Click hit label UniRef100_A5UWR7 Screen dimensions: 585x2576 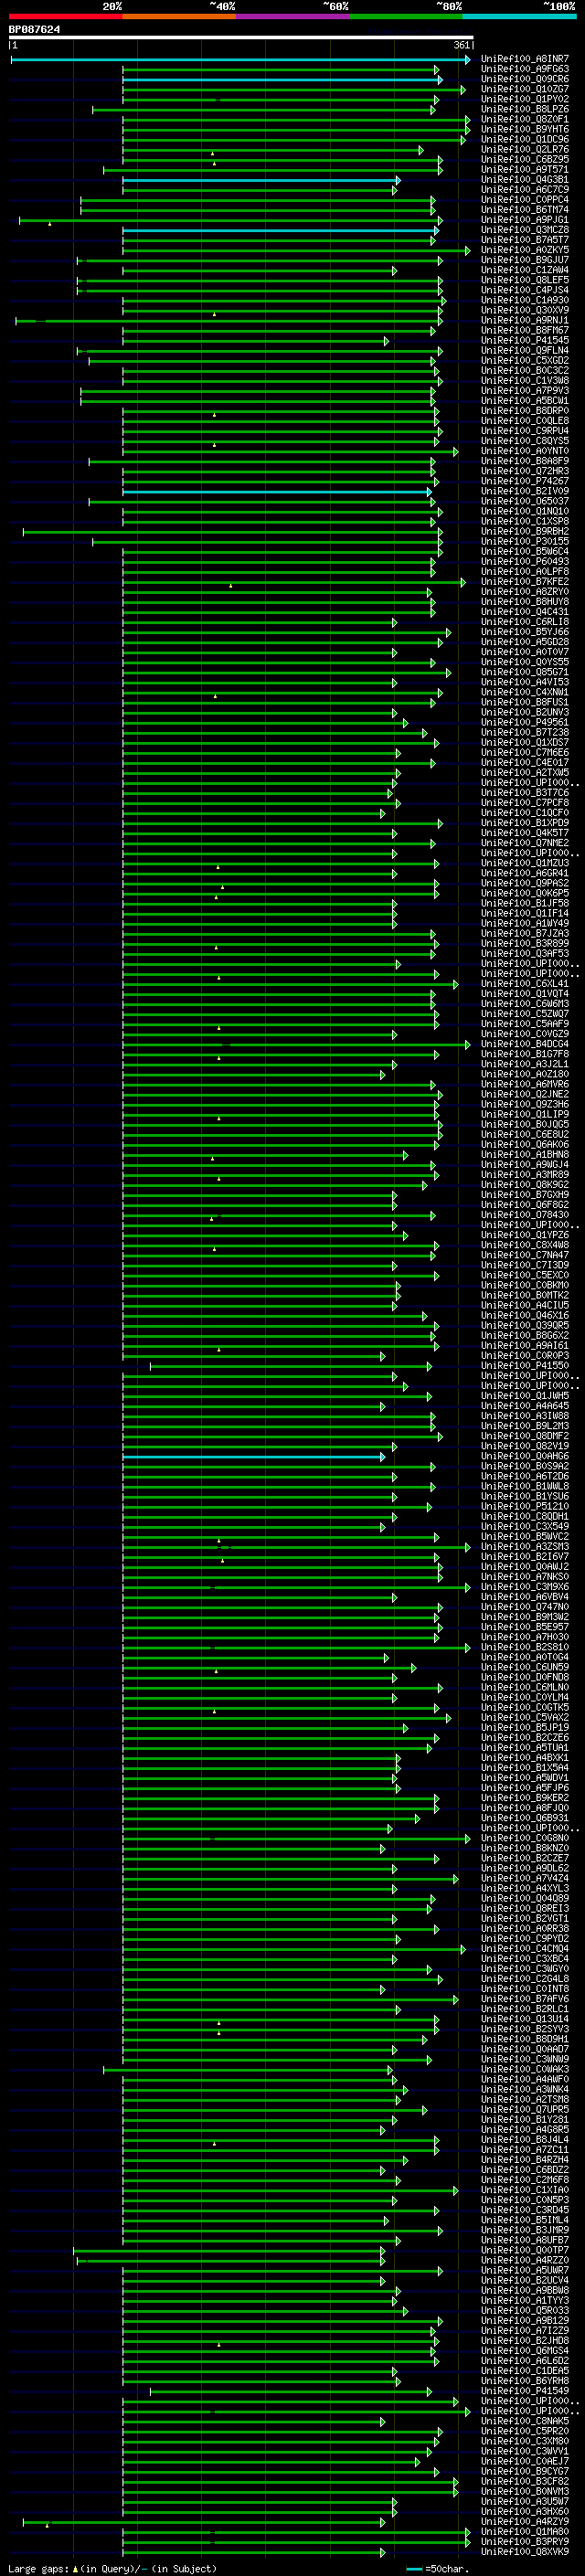point(524,2271)
